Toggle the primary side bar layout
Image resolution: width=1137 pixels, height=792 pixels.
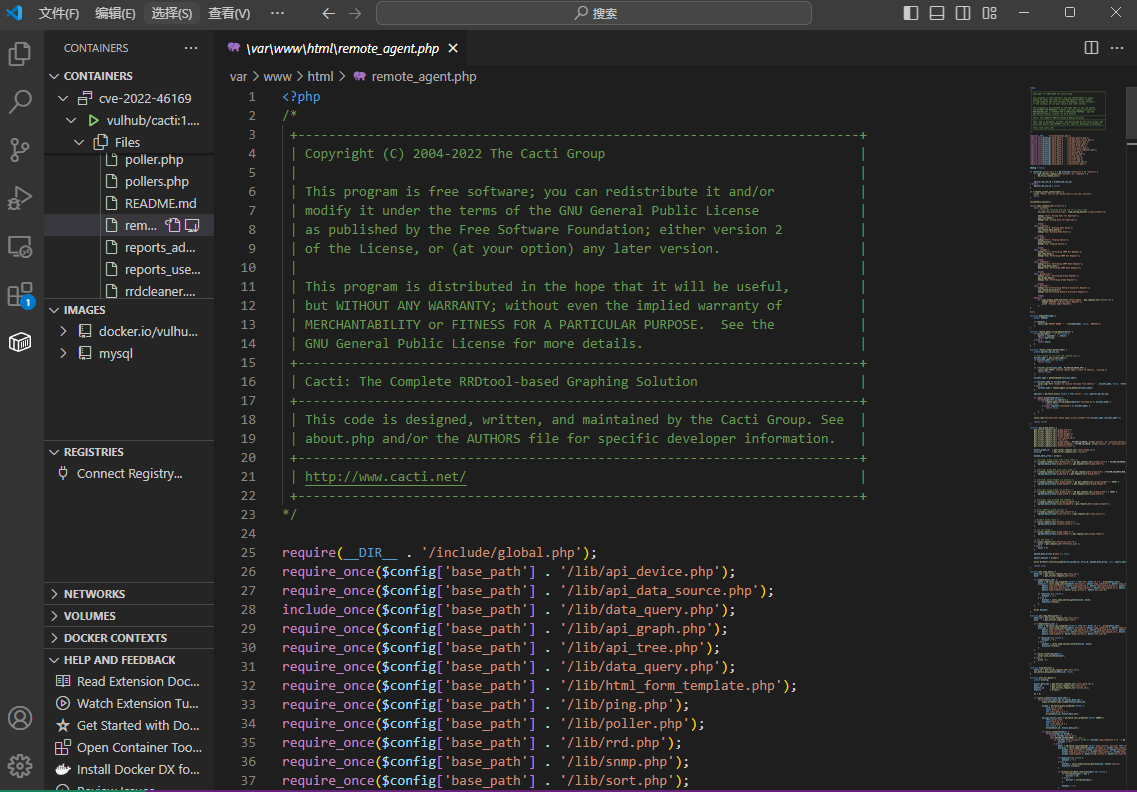911,13
